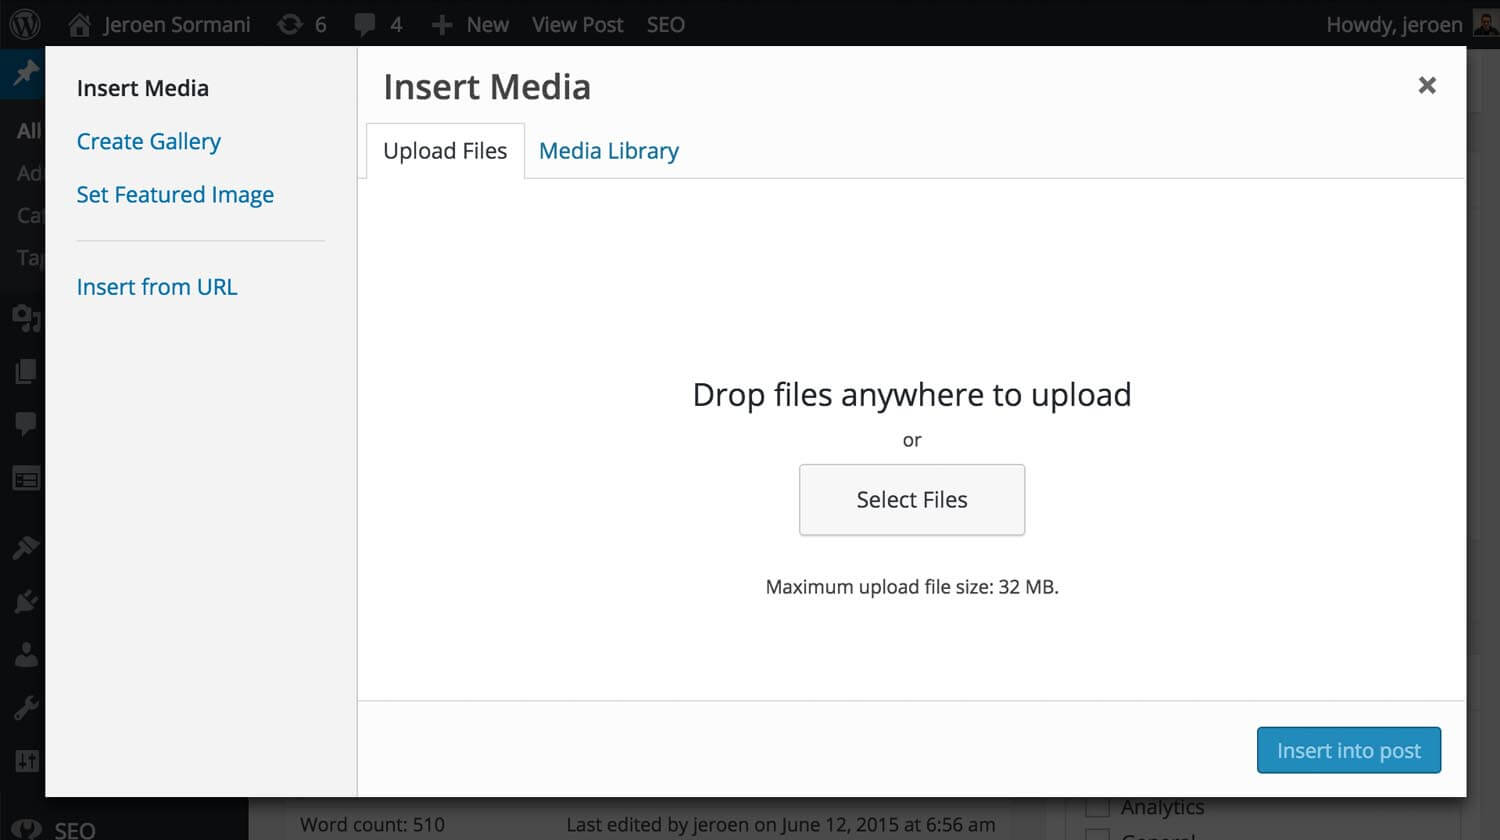This screenshot has width=1500, height=840.
Task: Open the Create Gallery link
Action: 149,142
